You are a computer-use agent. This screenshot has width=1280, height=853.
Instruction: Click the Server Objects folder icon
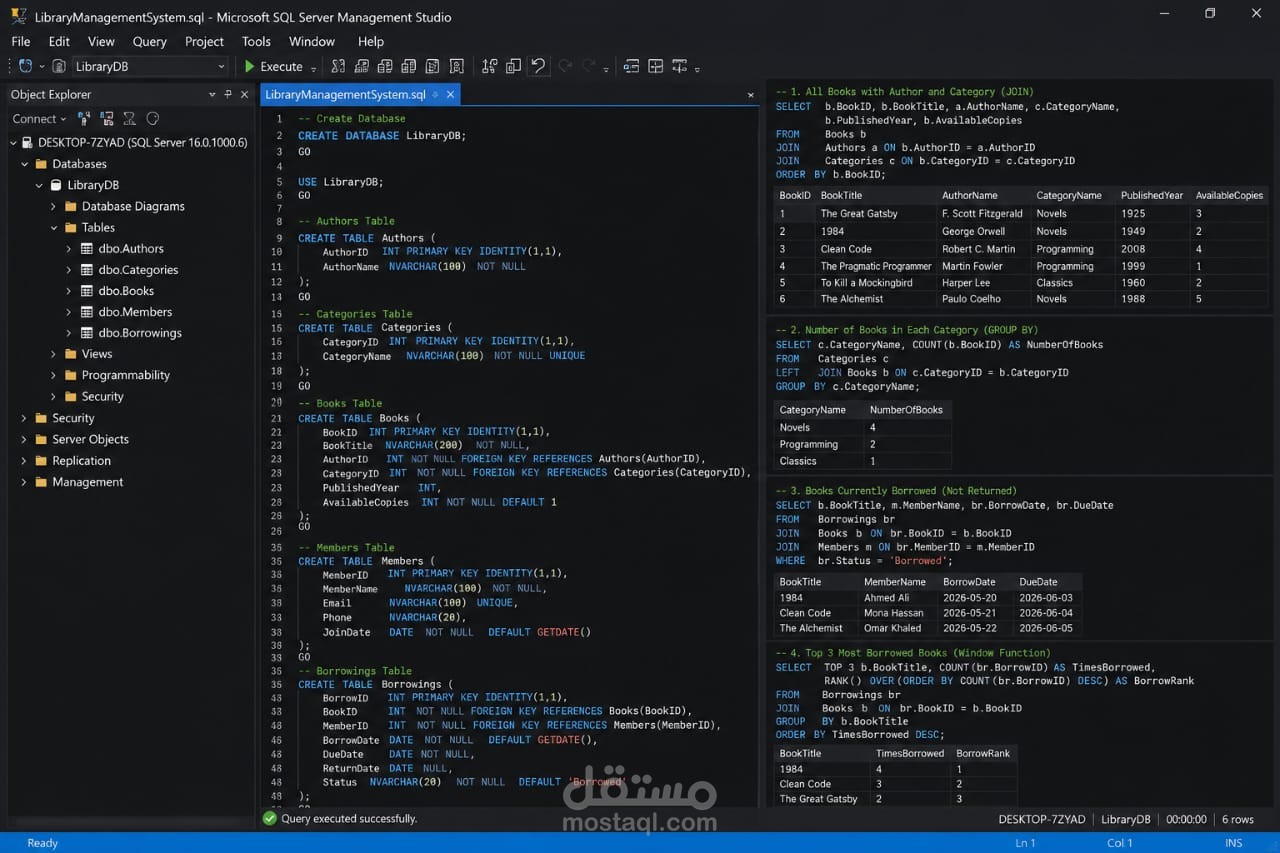click(x=41, y=439)
